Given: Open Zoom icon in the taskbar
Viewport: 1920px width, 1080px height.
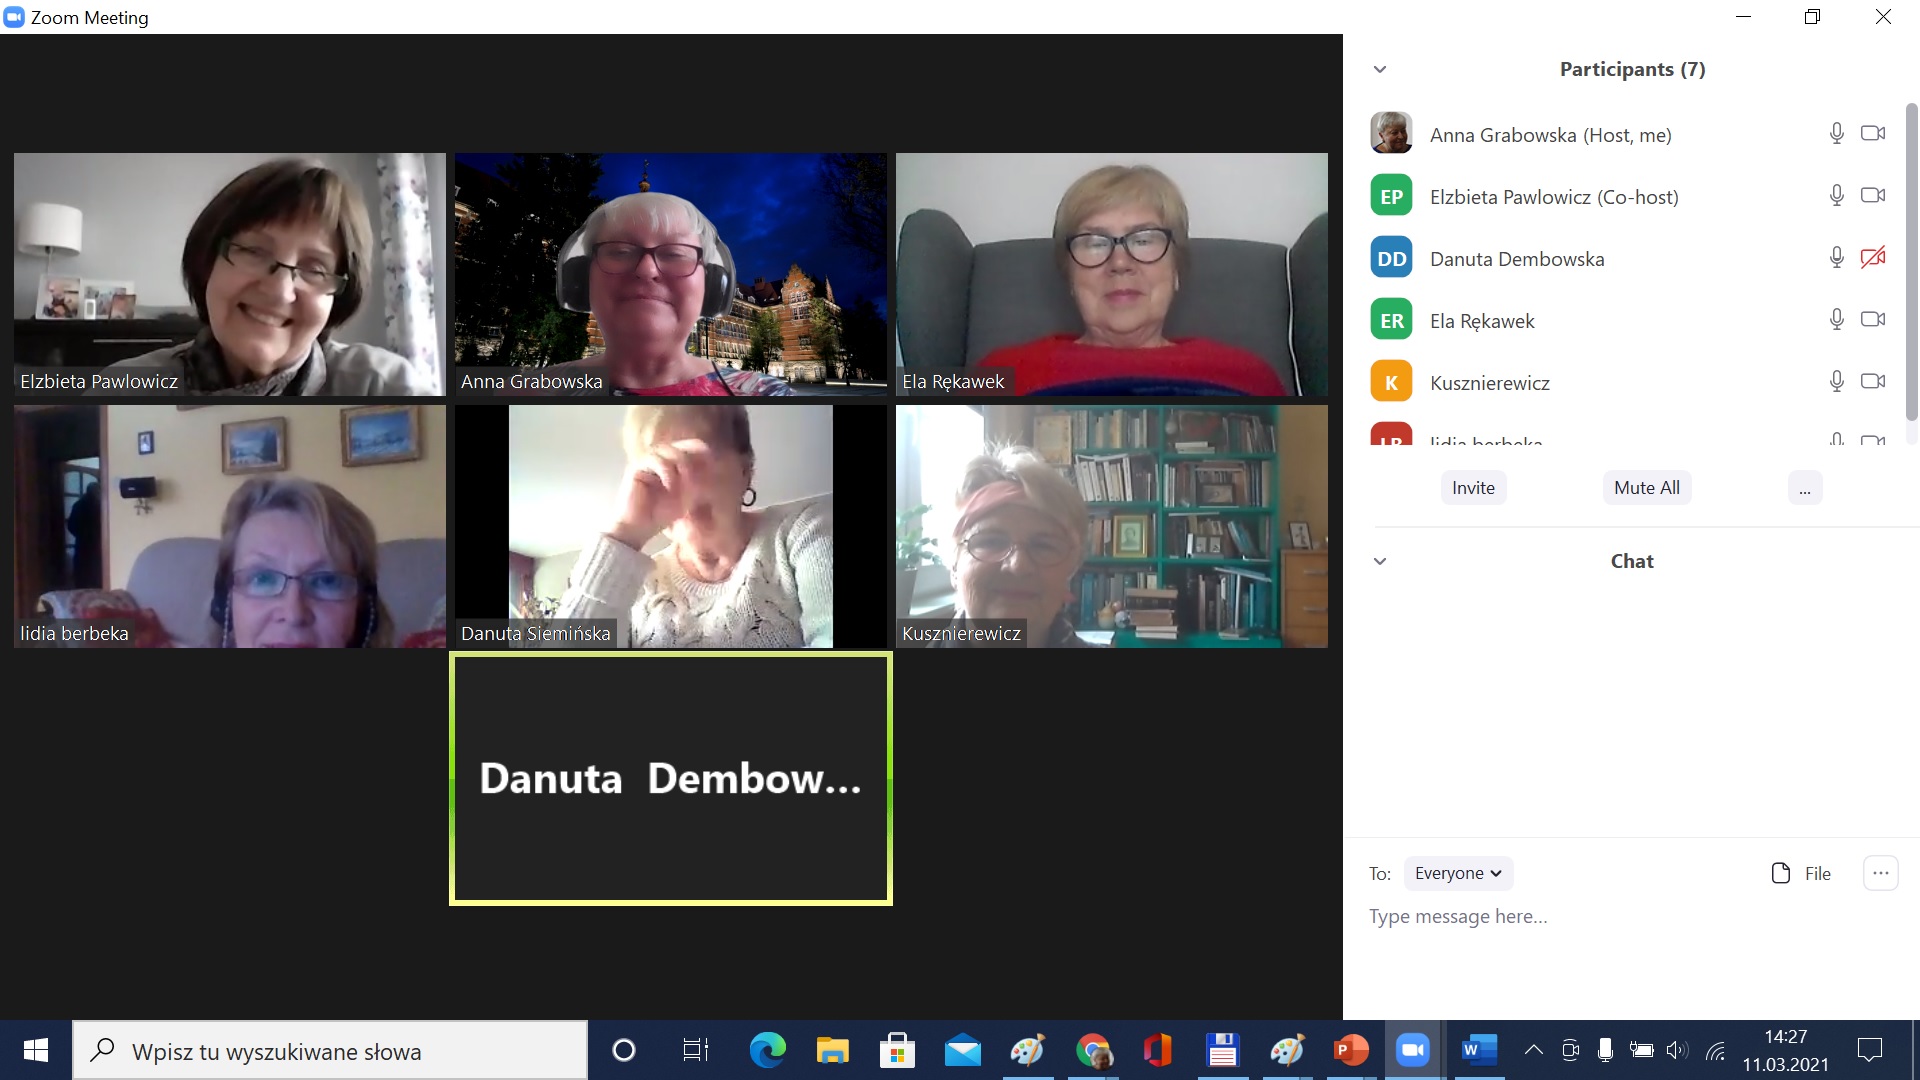Looking at the screenshot, I should coord(1412,1050).
